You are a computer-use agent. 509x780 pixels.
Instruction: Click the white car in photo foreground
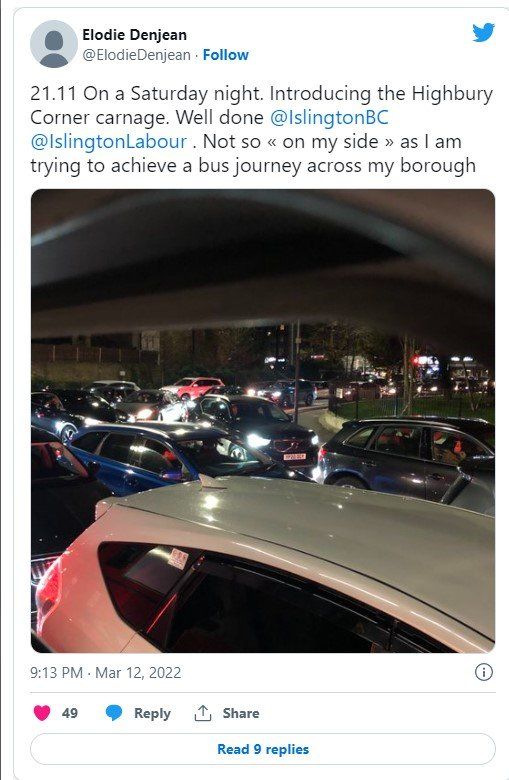click(x=266, y=565)
